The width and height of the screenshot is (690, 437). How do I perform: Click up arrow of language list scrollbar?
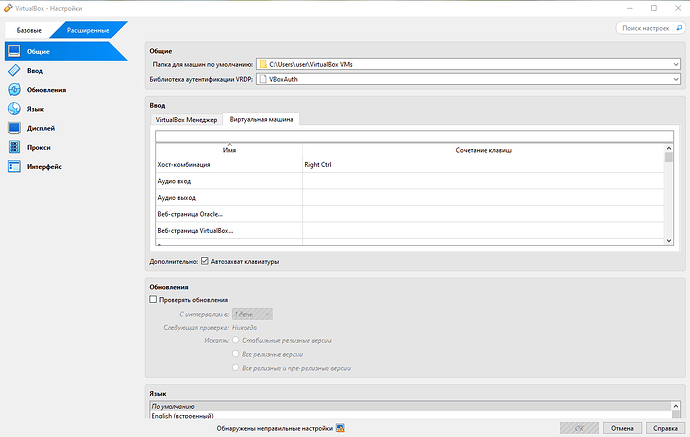pyautogui.click(x=676, y=406)
